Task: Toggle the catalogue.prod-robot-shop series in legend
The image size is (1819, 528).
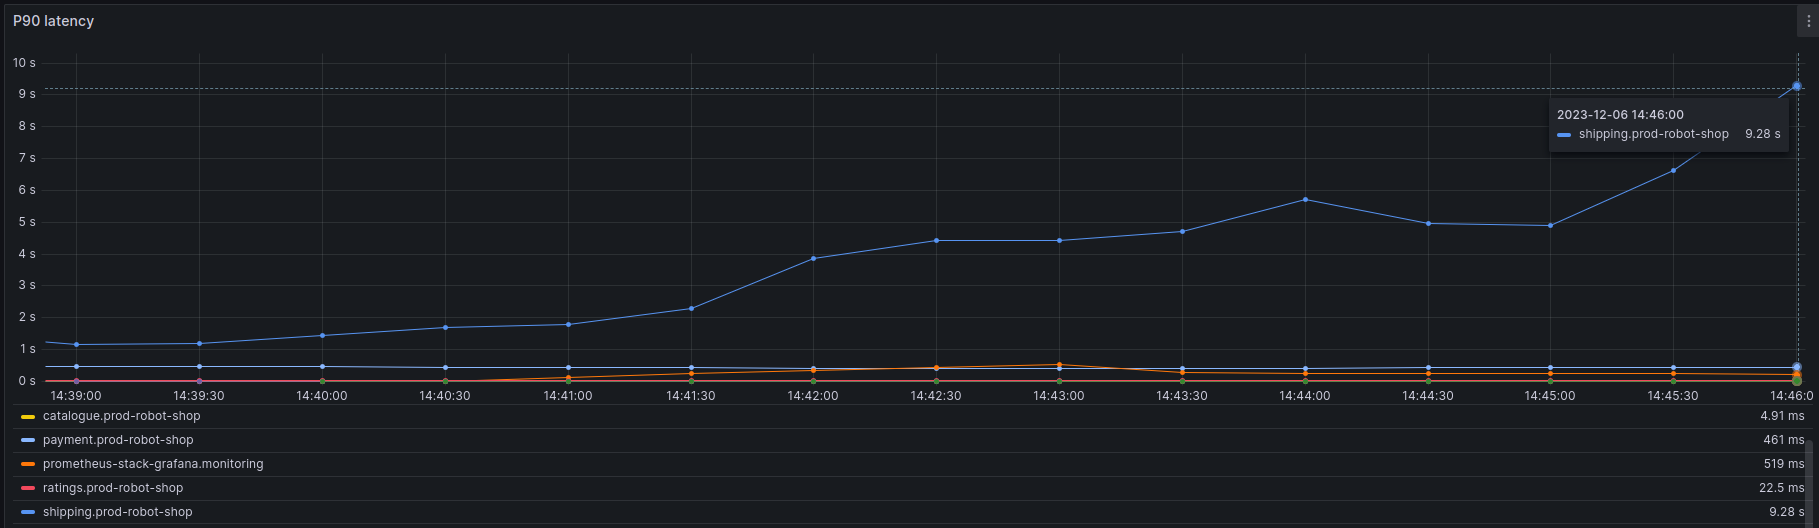Action: (121, 416)
